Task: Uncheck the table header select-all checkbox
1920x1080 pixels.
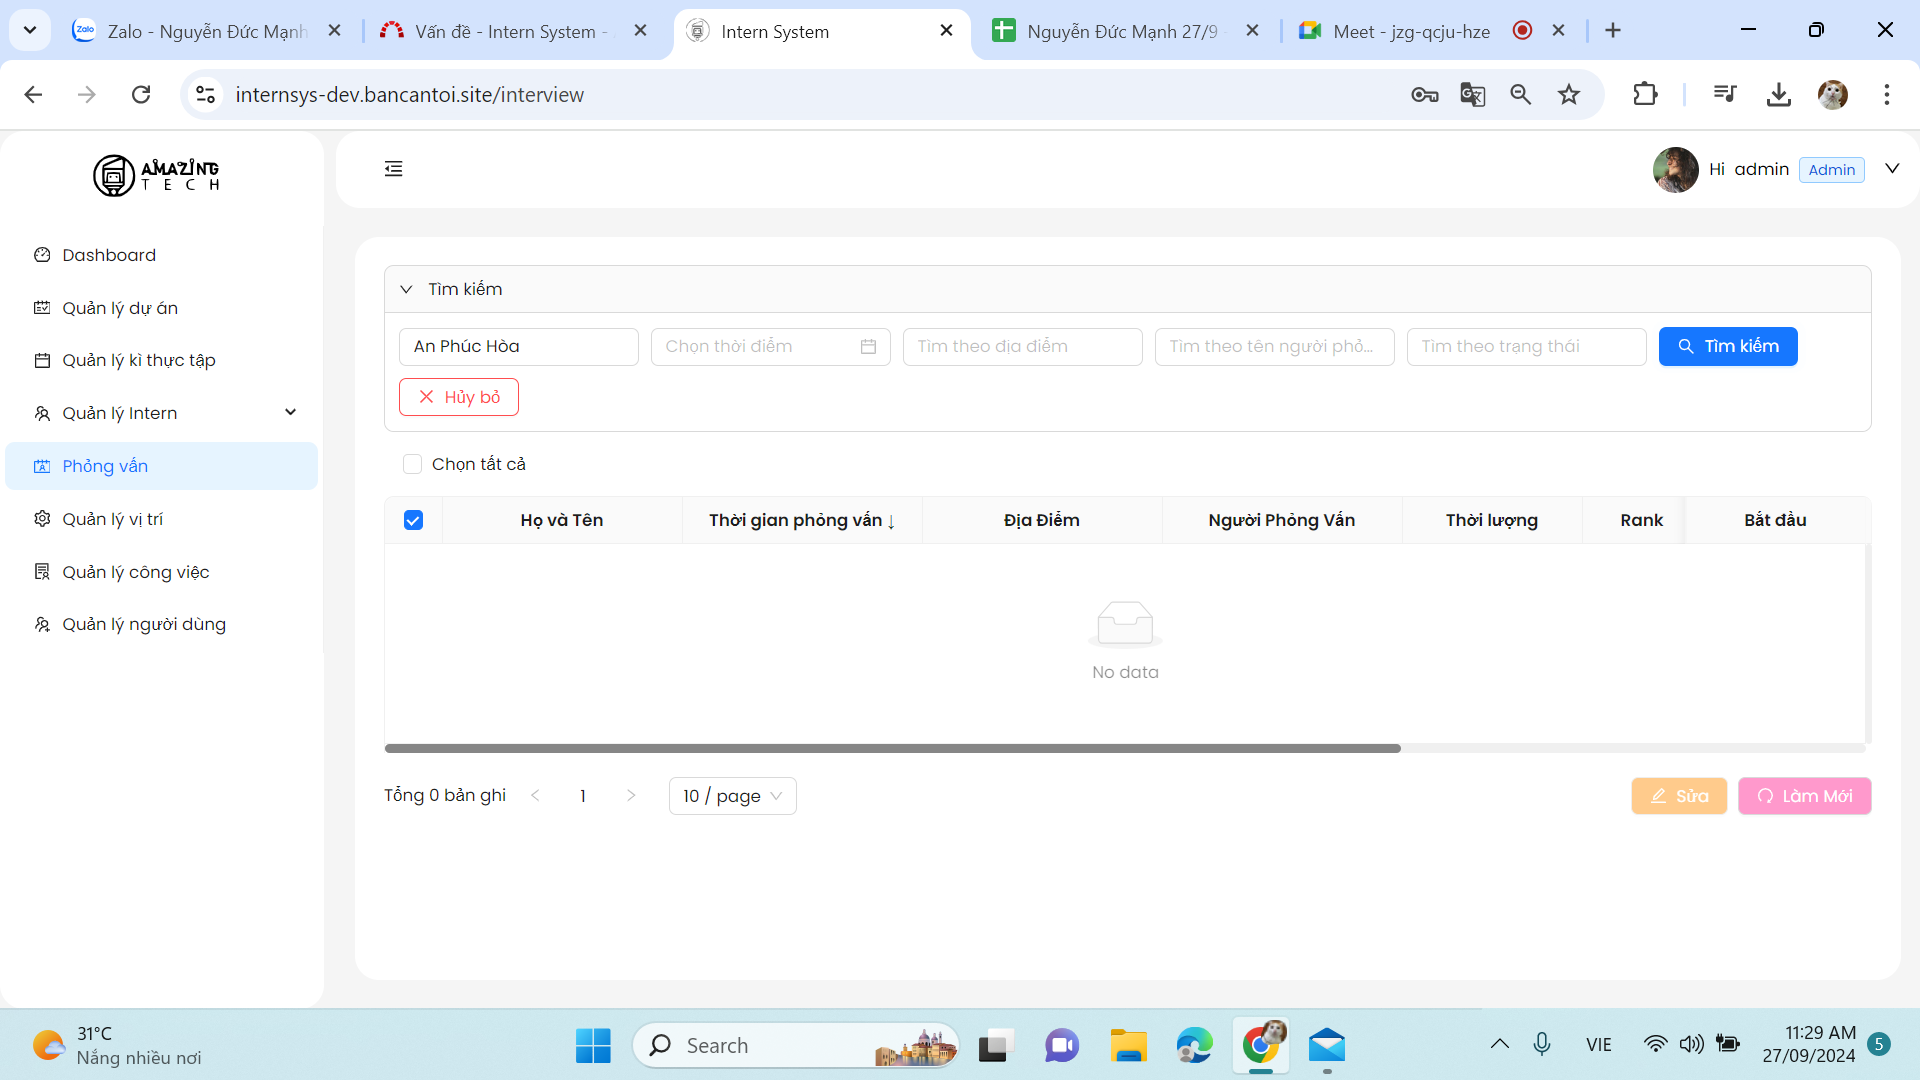Action: (x=413, y=520)
